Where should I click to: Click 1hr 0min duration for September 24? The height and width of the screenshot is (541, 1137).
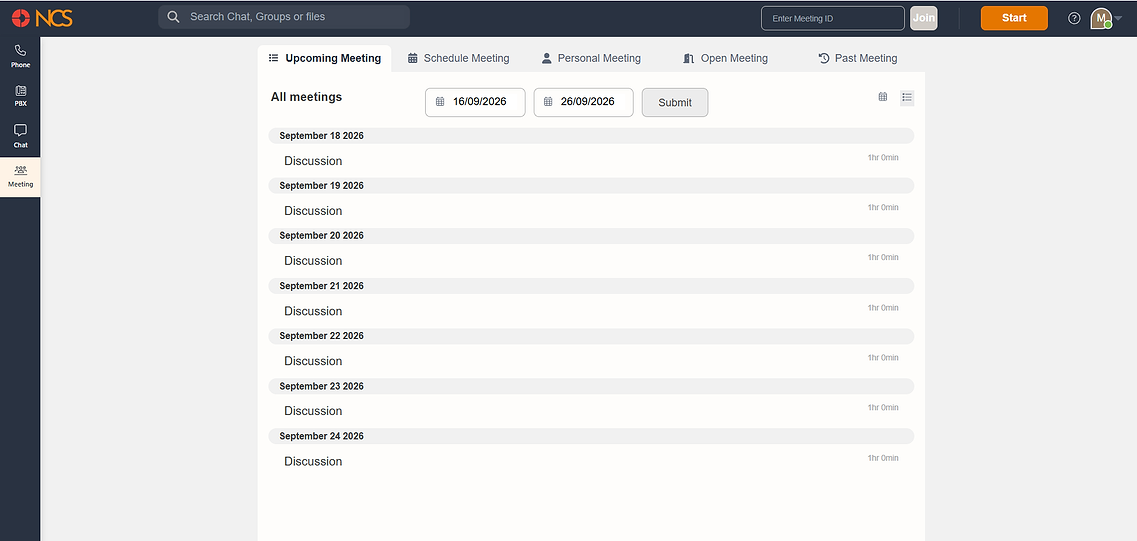pyautogui.click(x=882, y=458)
